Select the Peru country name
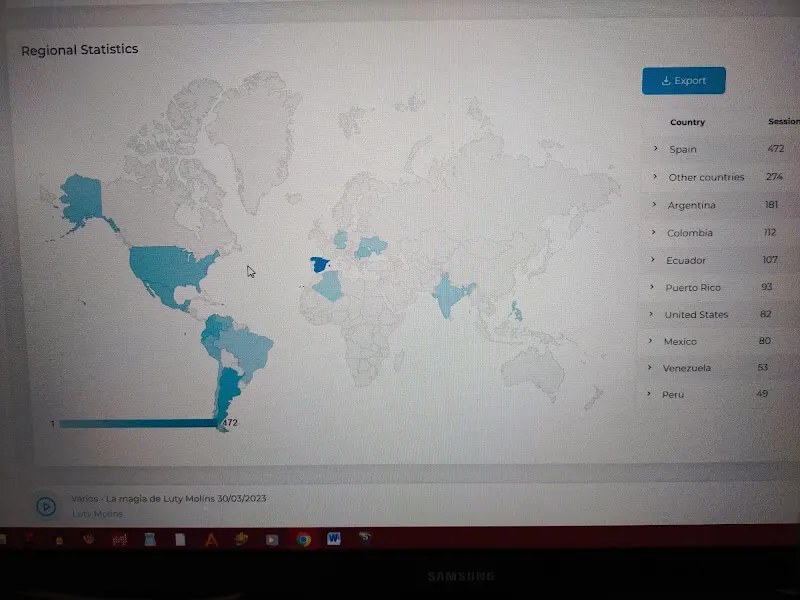 pyautogui.click(x=672, y=394)
